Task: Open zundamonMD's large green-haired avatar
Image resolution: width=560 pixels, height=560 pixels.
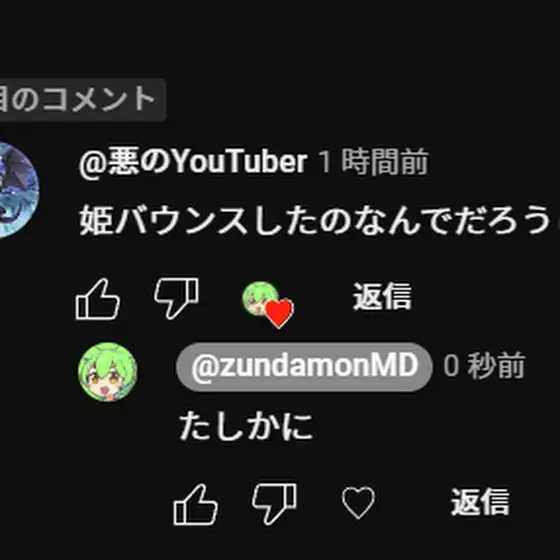Action: pos(108,372)
